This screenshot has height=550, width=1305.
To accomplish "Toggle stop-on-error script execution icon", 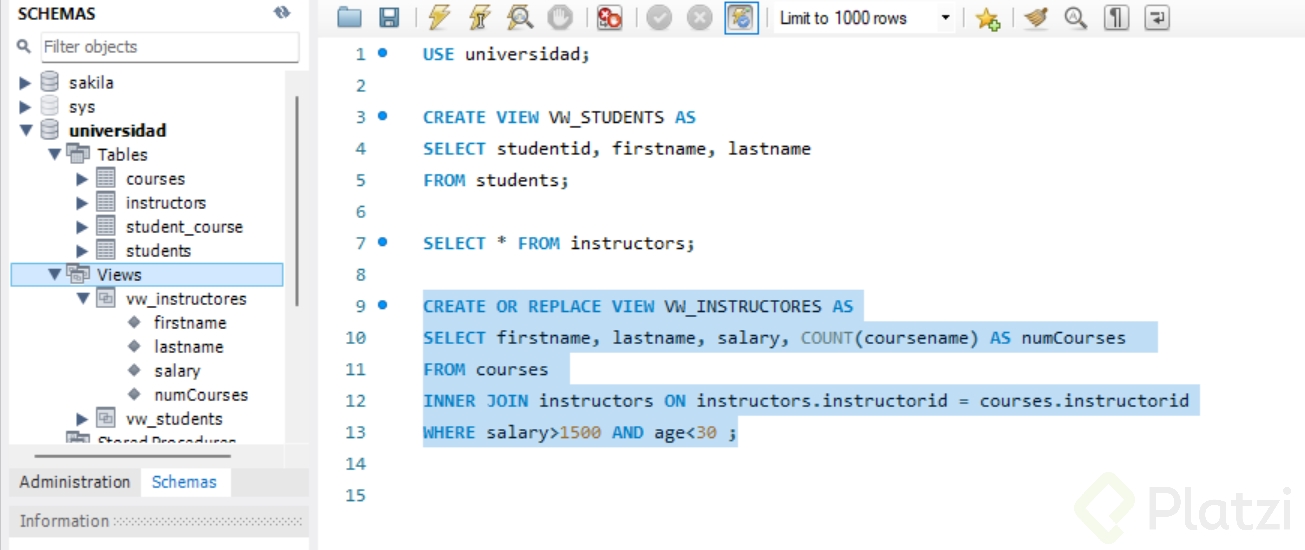I will pyautogui.click(x=609, y=18).
